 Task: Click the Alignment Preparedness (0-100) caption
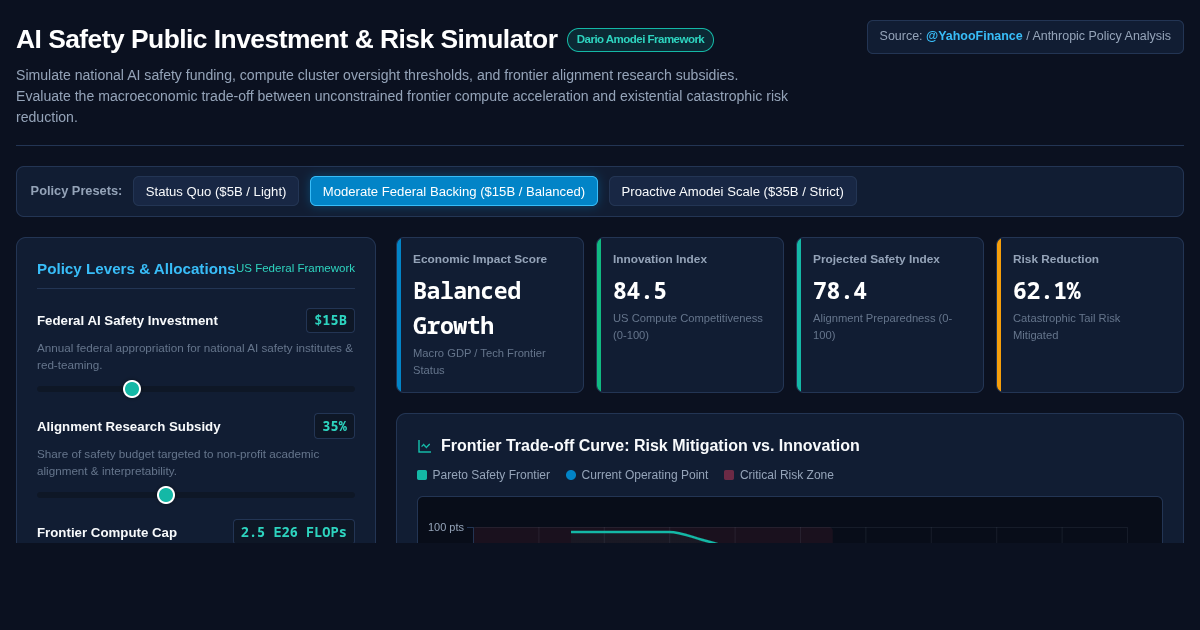883,326
